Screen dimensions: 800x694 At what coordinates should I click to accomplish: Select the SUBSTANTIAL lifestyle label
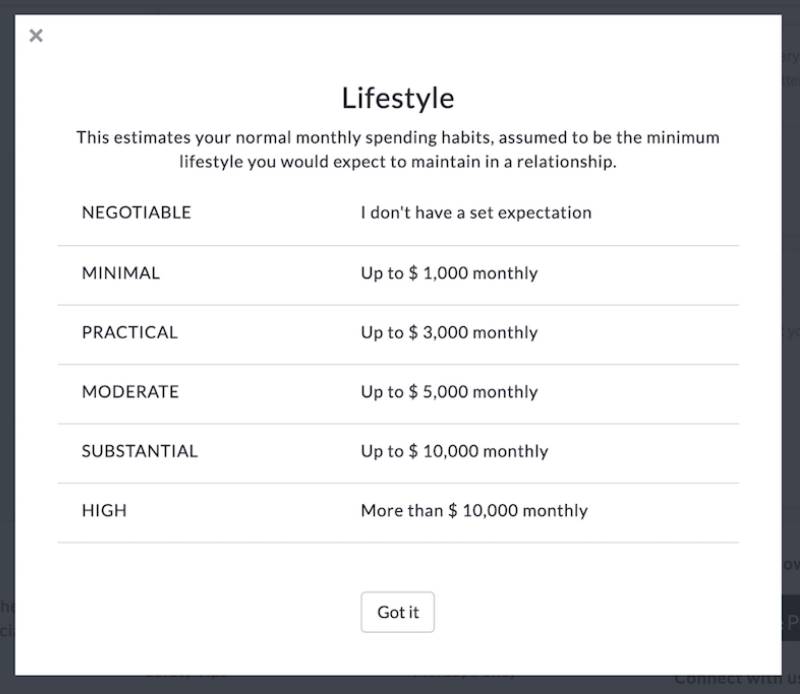click(140, 451)
